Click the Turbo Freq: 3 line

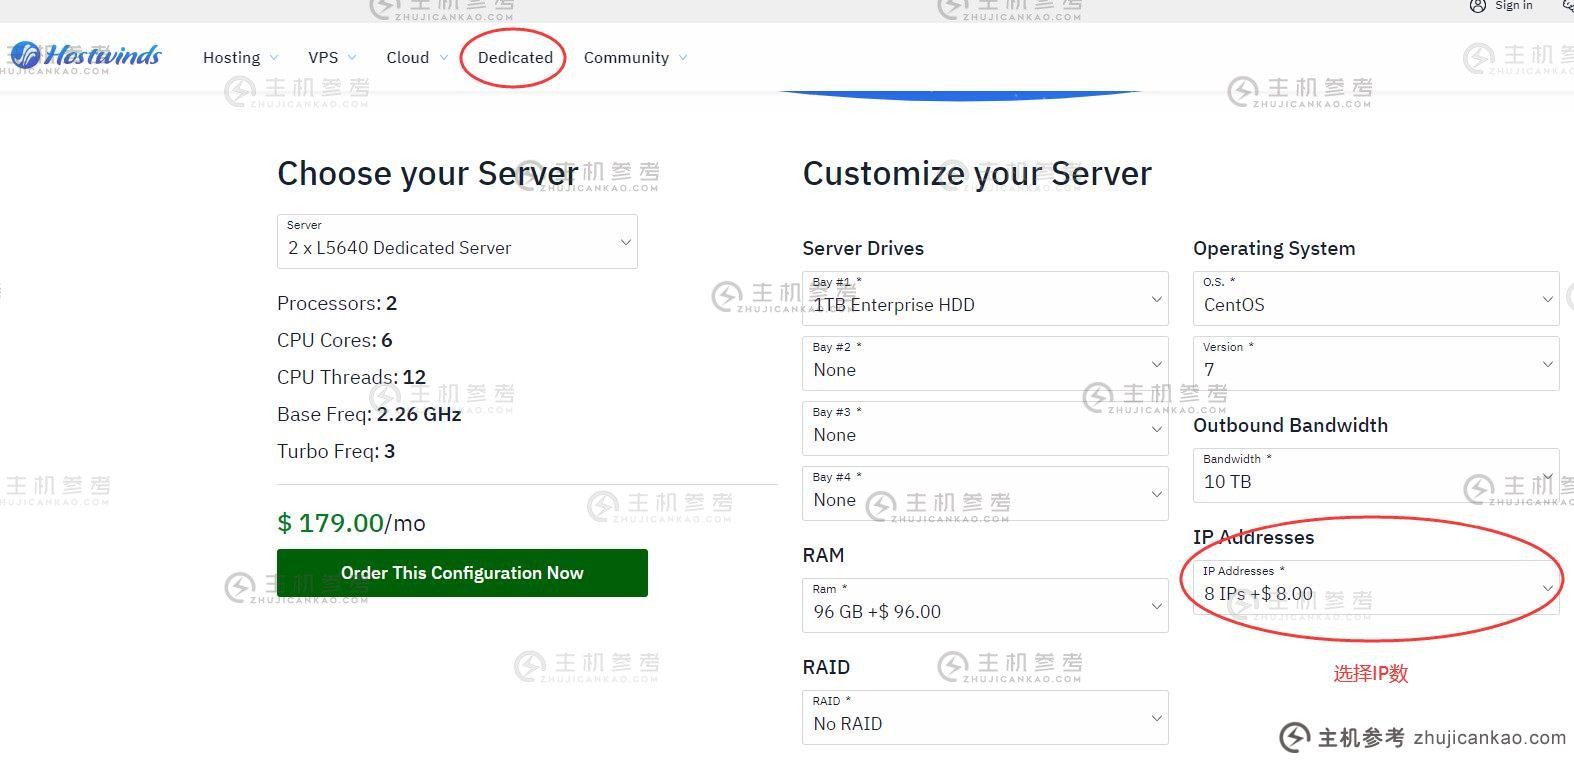tap(336, 451)
